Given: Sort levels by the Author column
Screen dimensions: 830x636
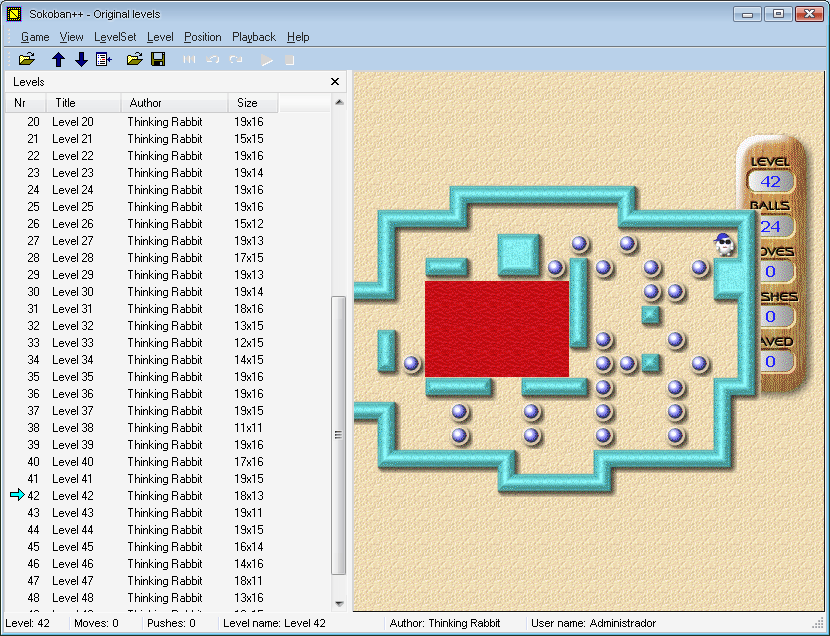Looking at the screenshot, I should coord(148,102).
